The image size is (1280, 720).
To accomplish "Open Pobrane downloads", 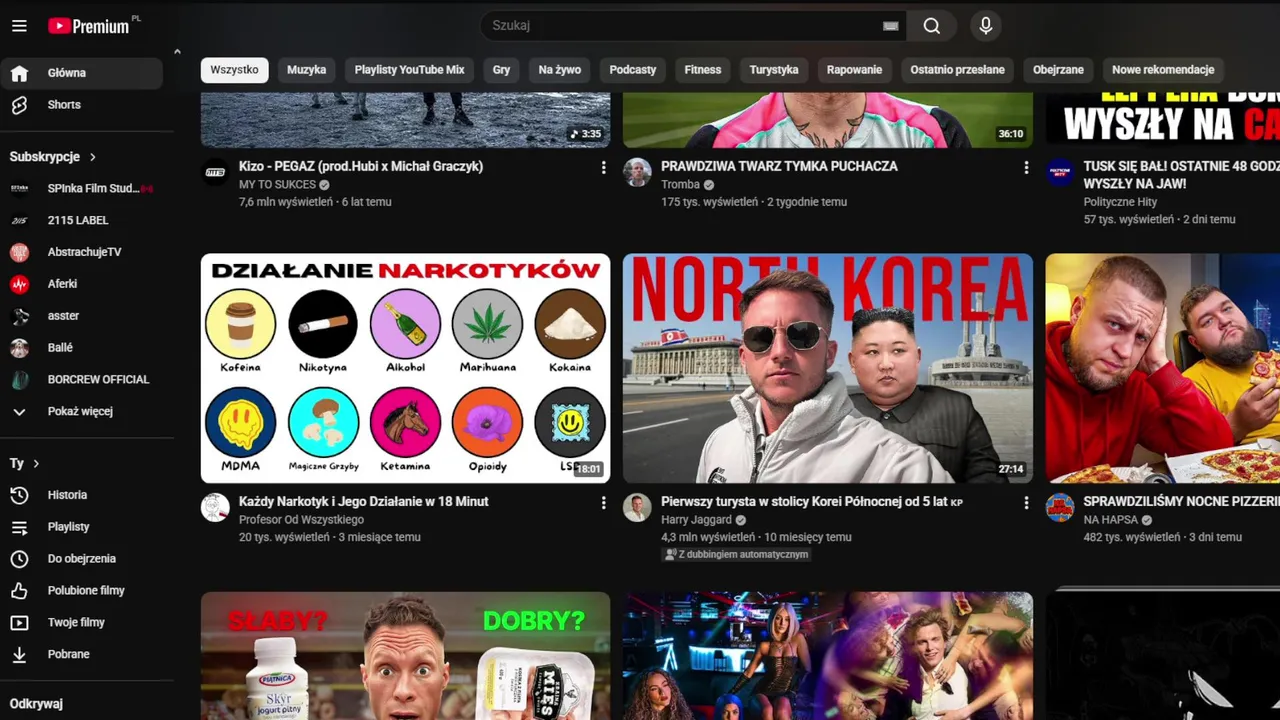I will point(82,655).
